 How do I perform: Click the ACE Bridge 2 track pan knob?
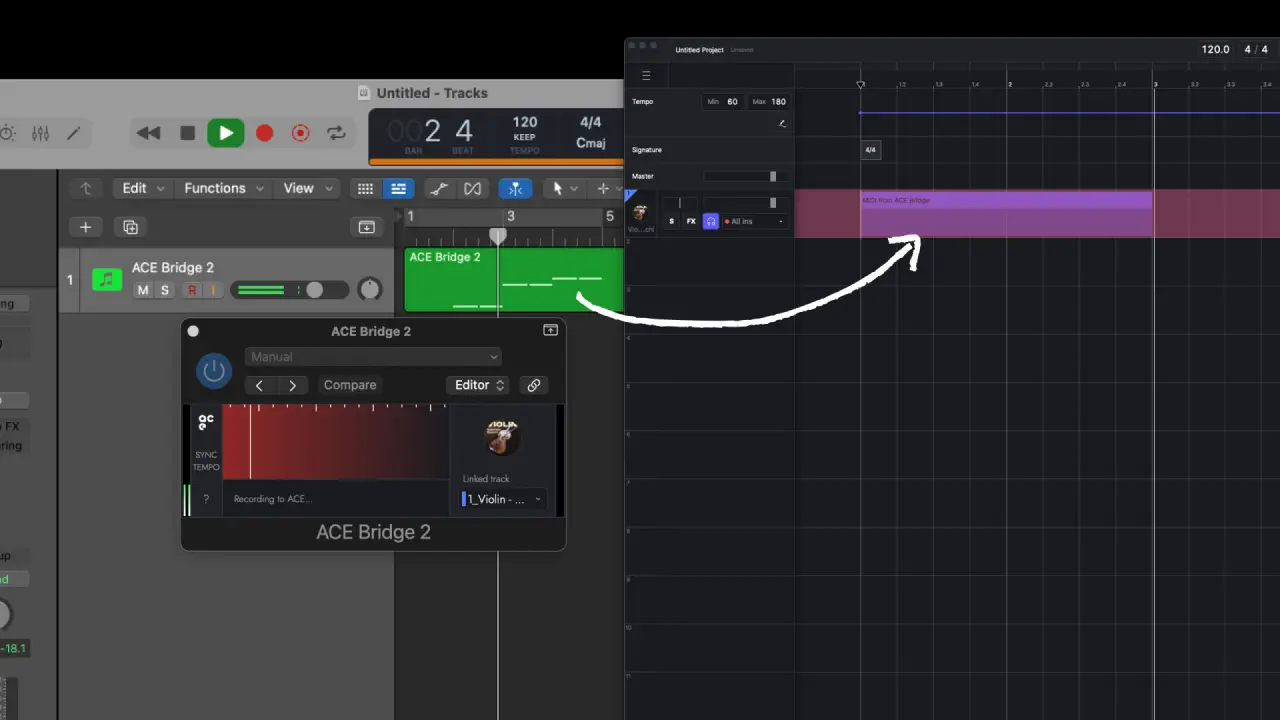pyautogui.click(x=370, y=290)
